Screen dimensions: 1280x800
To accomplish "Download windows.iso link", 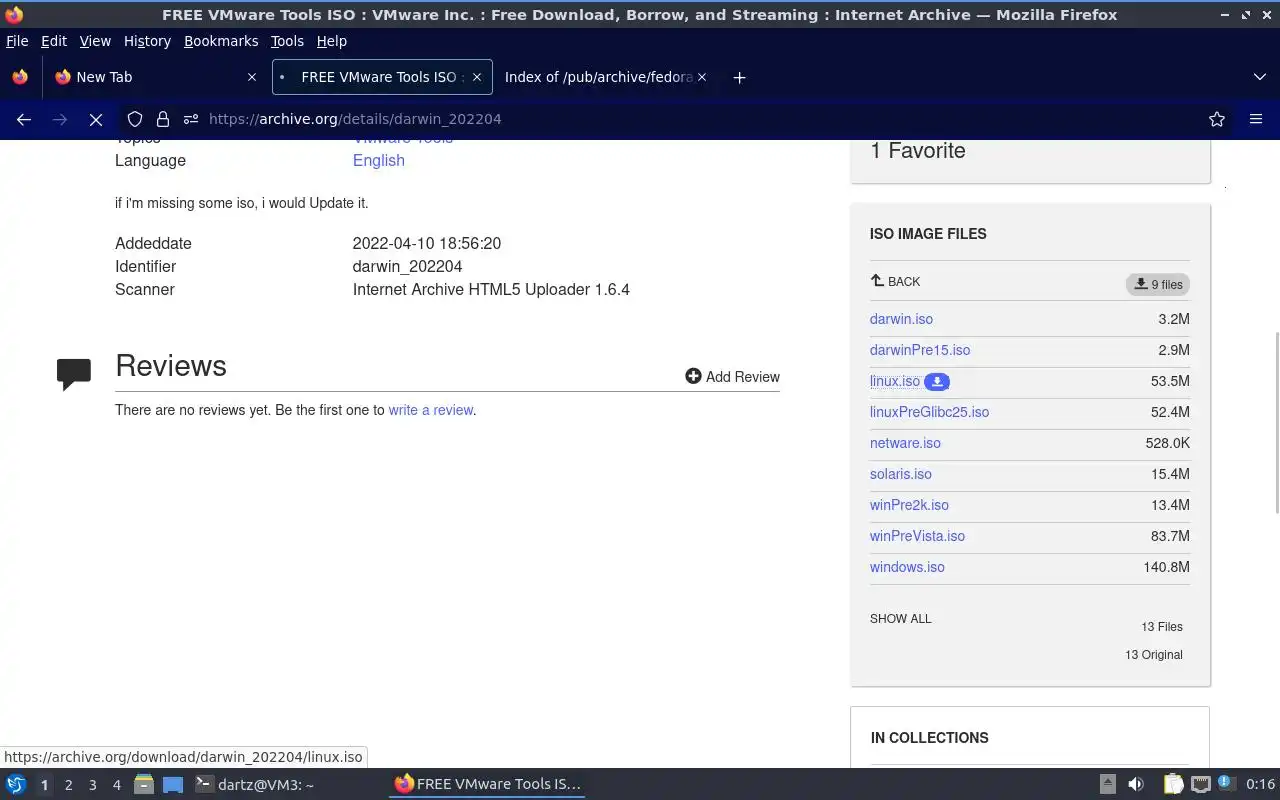I will point(907,567).
